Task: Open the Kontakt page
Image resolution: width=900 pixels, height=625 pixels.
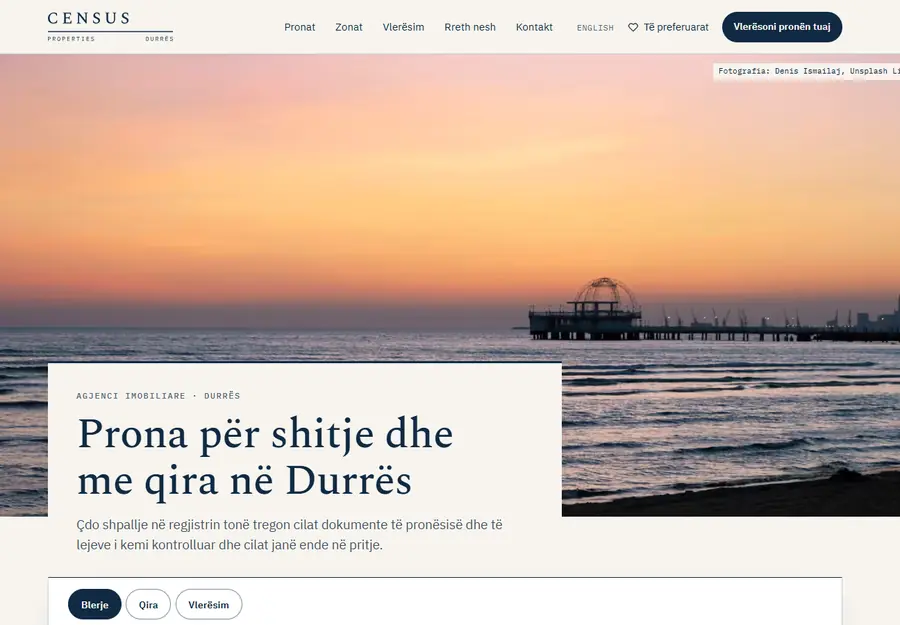Action: click(x=534, y=27)
